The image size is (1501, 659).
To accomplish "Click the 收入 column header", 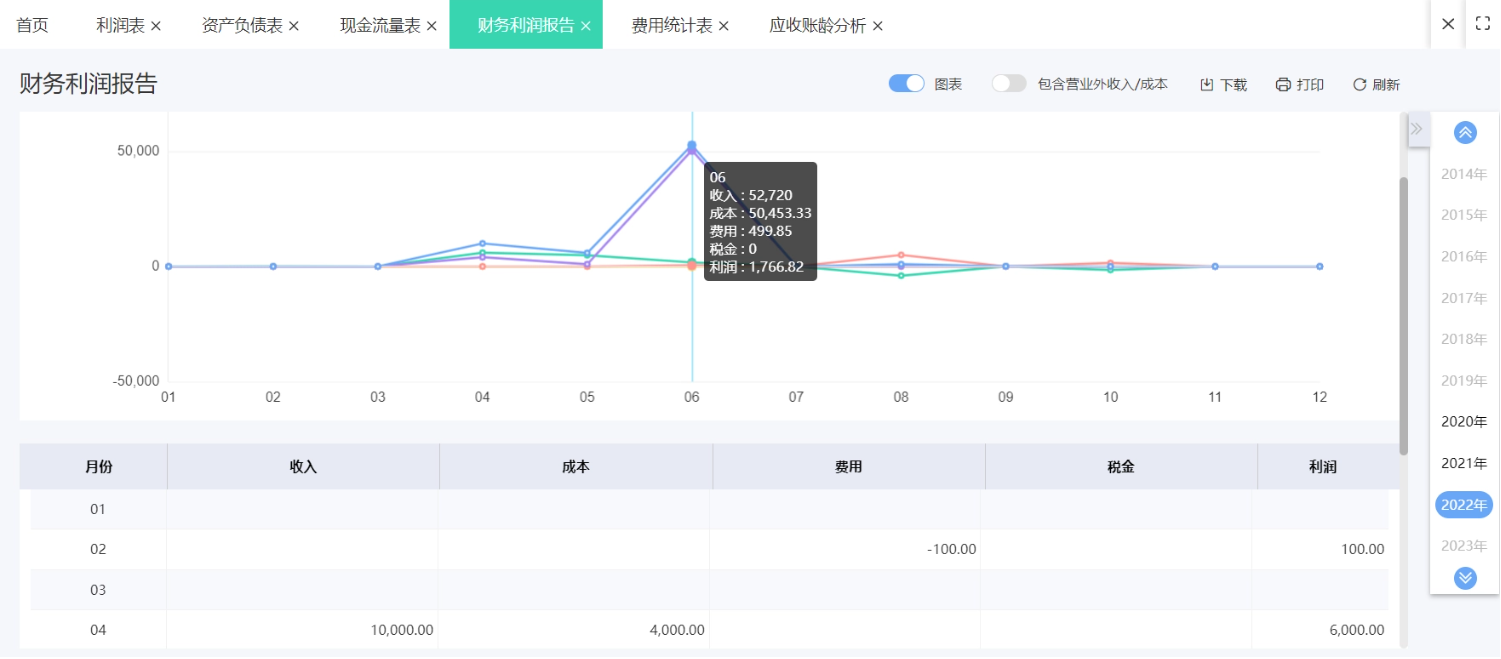I will [x=303, y=467].
